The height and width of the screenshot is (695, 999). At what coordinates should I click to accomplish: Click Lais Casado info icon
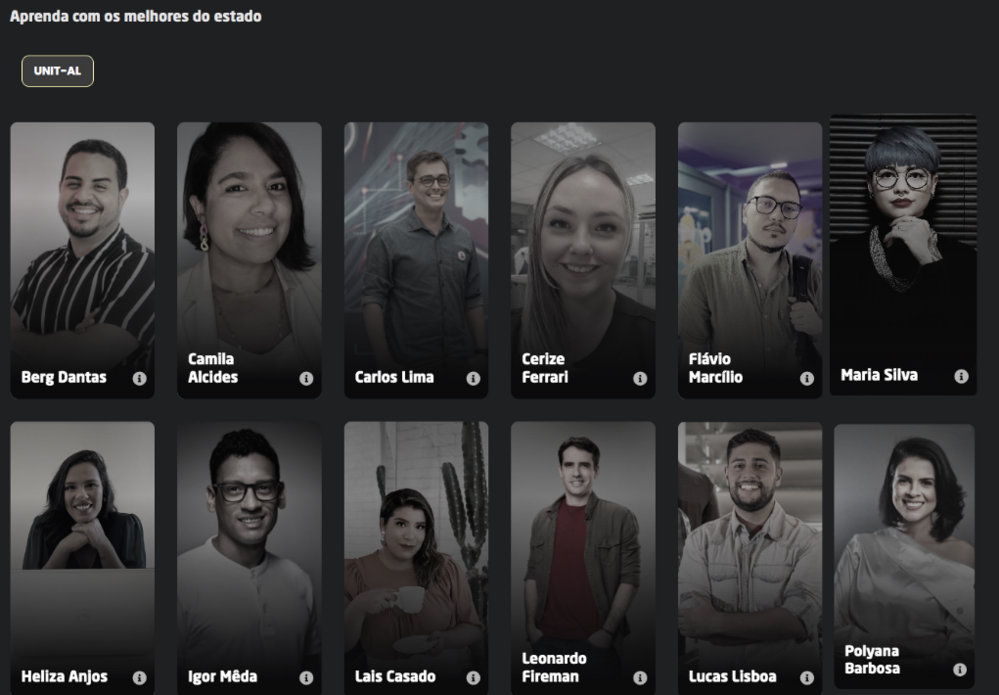[473, 678]
